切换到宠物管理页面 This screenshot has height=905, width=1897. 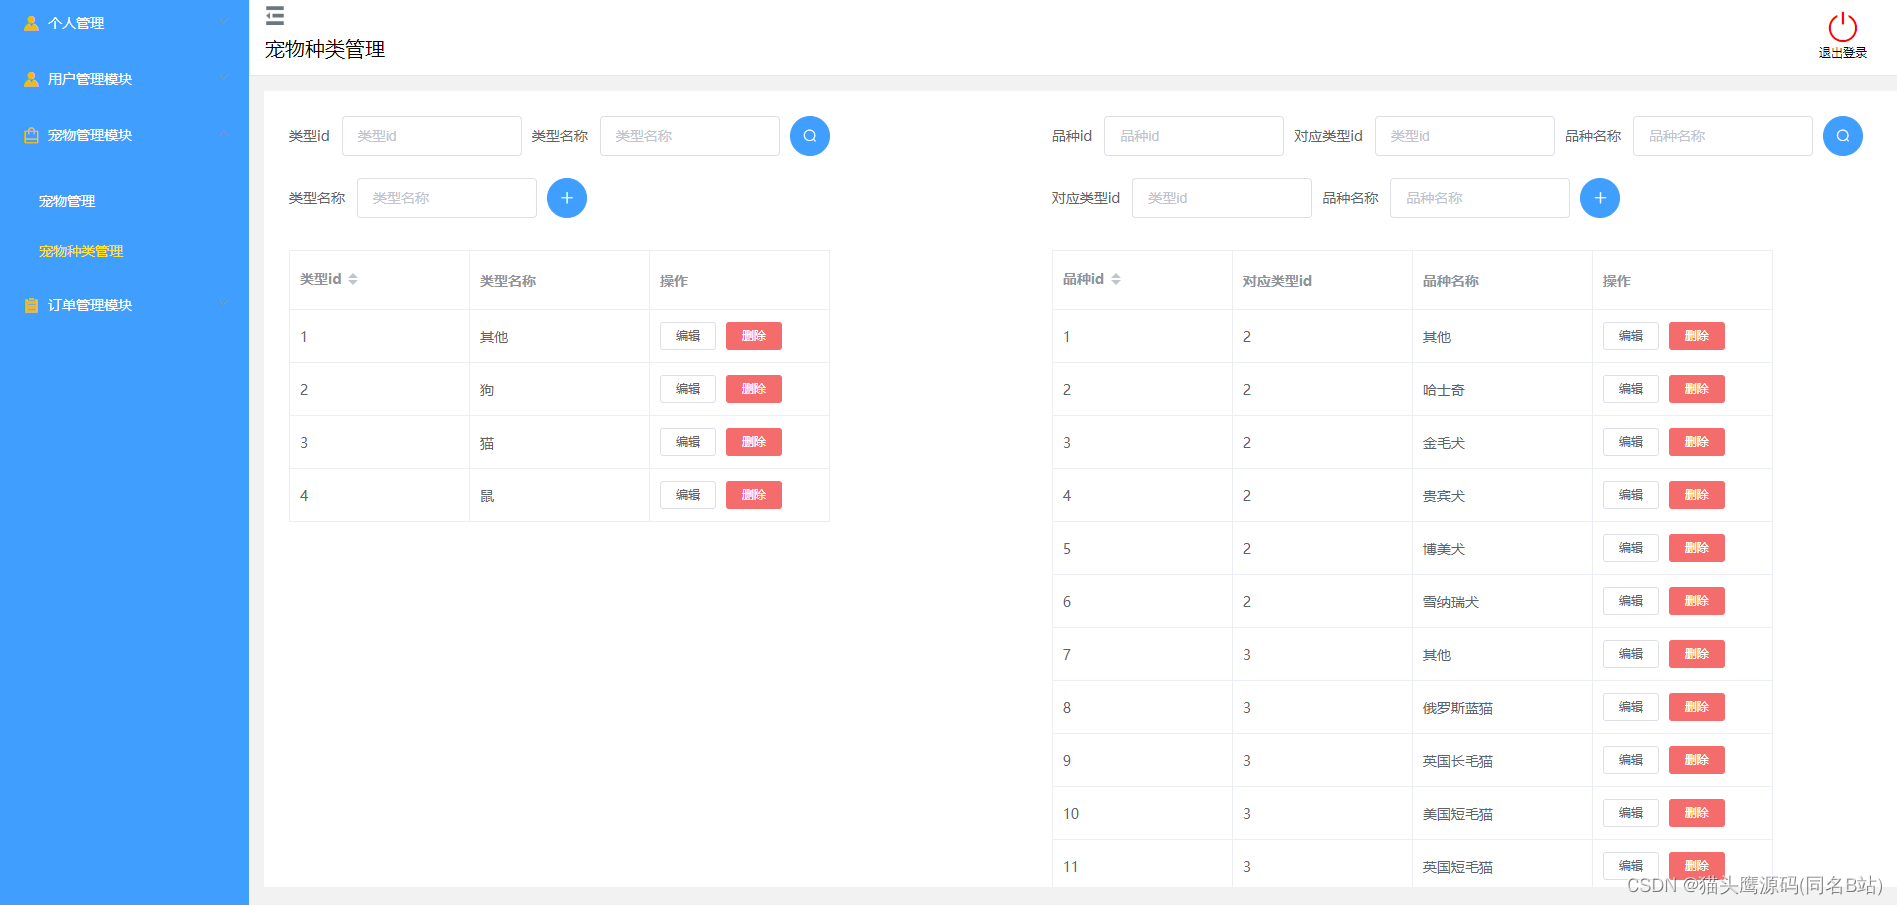tap(66, 200)
